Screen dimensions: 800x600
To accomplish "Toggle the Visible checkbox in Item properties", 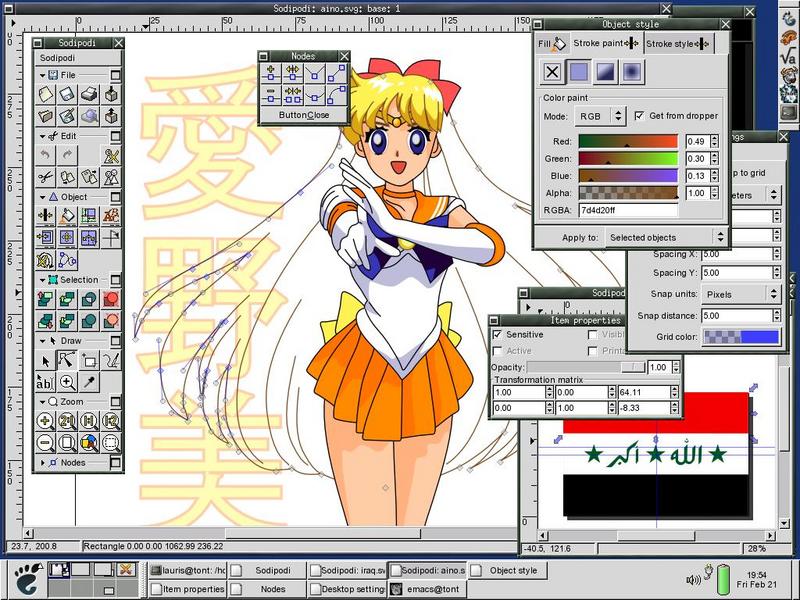I will 592,335.
